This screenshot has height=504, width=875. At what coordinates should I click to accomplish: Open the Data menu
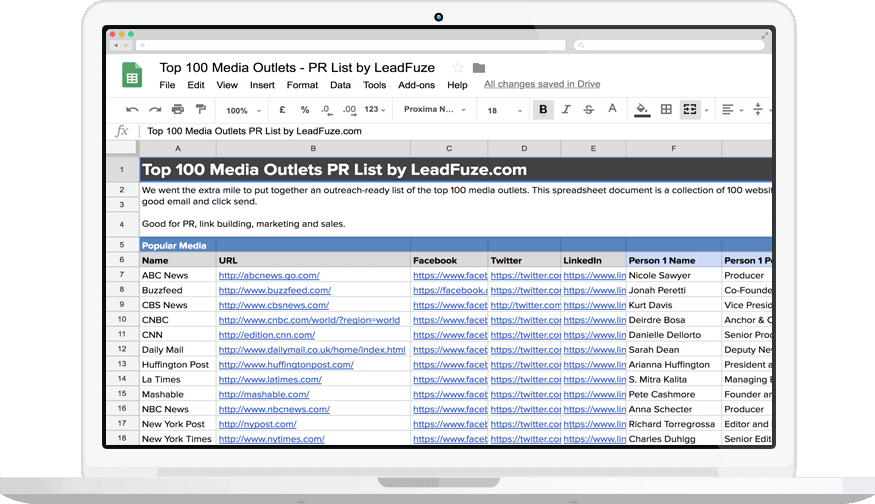click(x=340, y=85)
